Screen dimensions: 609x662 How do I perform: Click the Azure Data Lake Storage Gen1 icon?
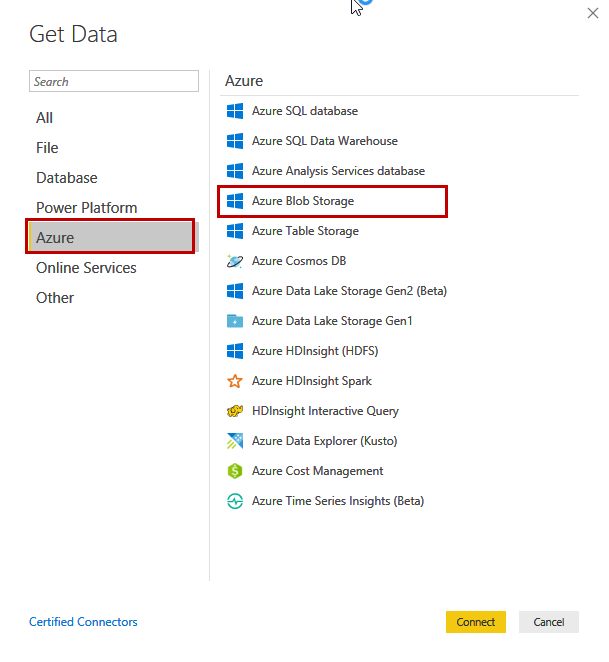point(235,321)
